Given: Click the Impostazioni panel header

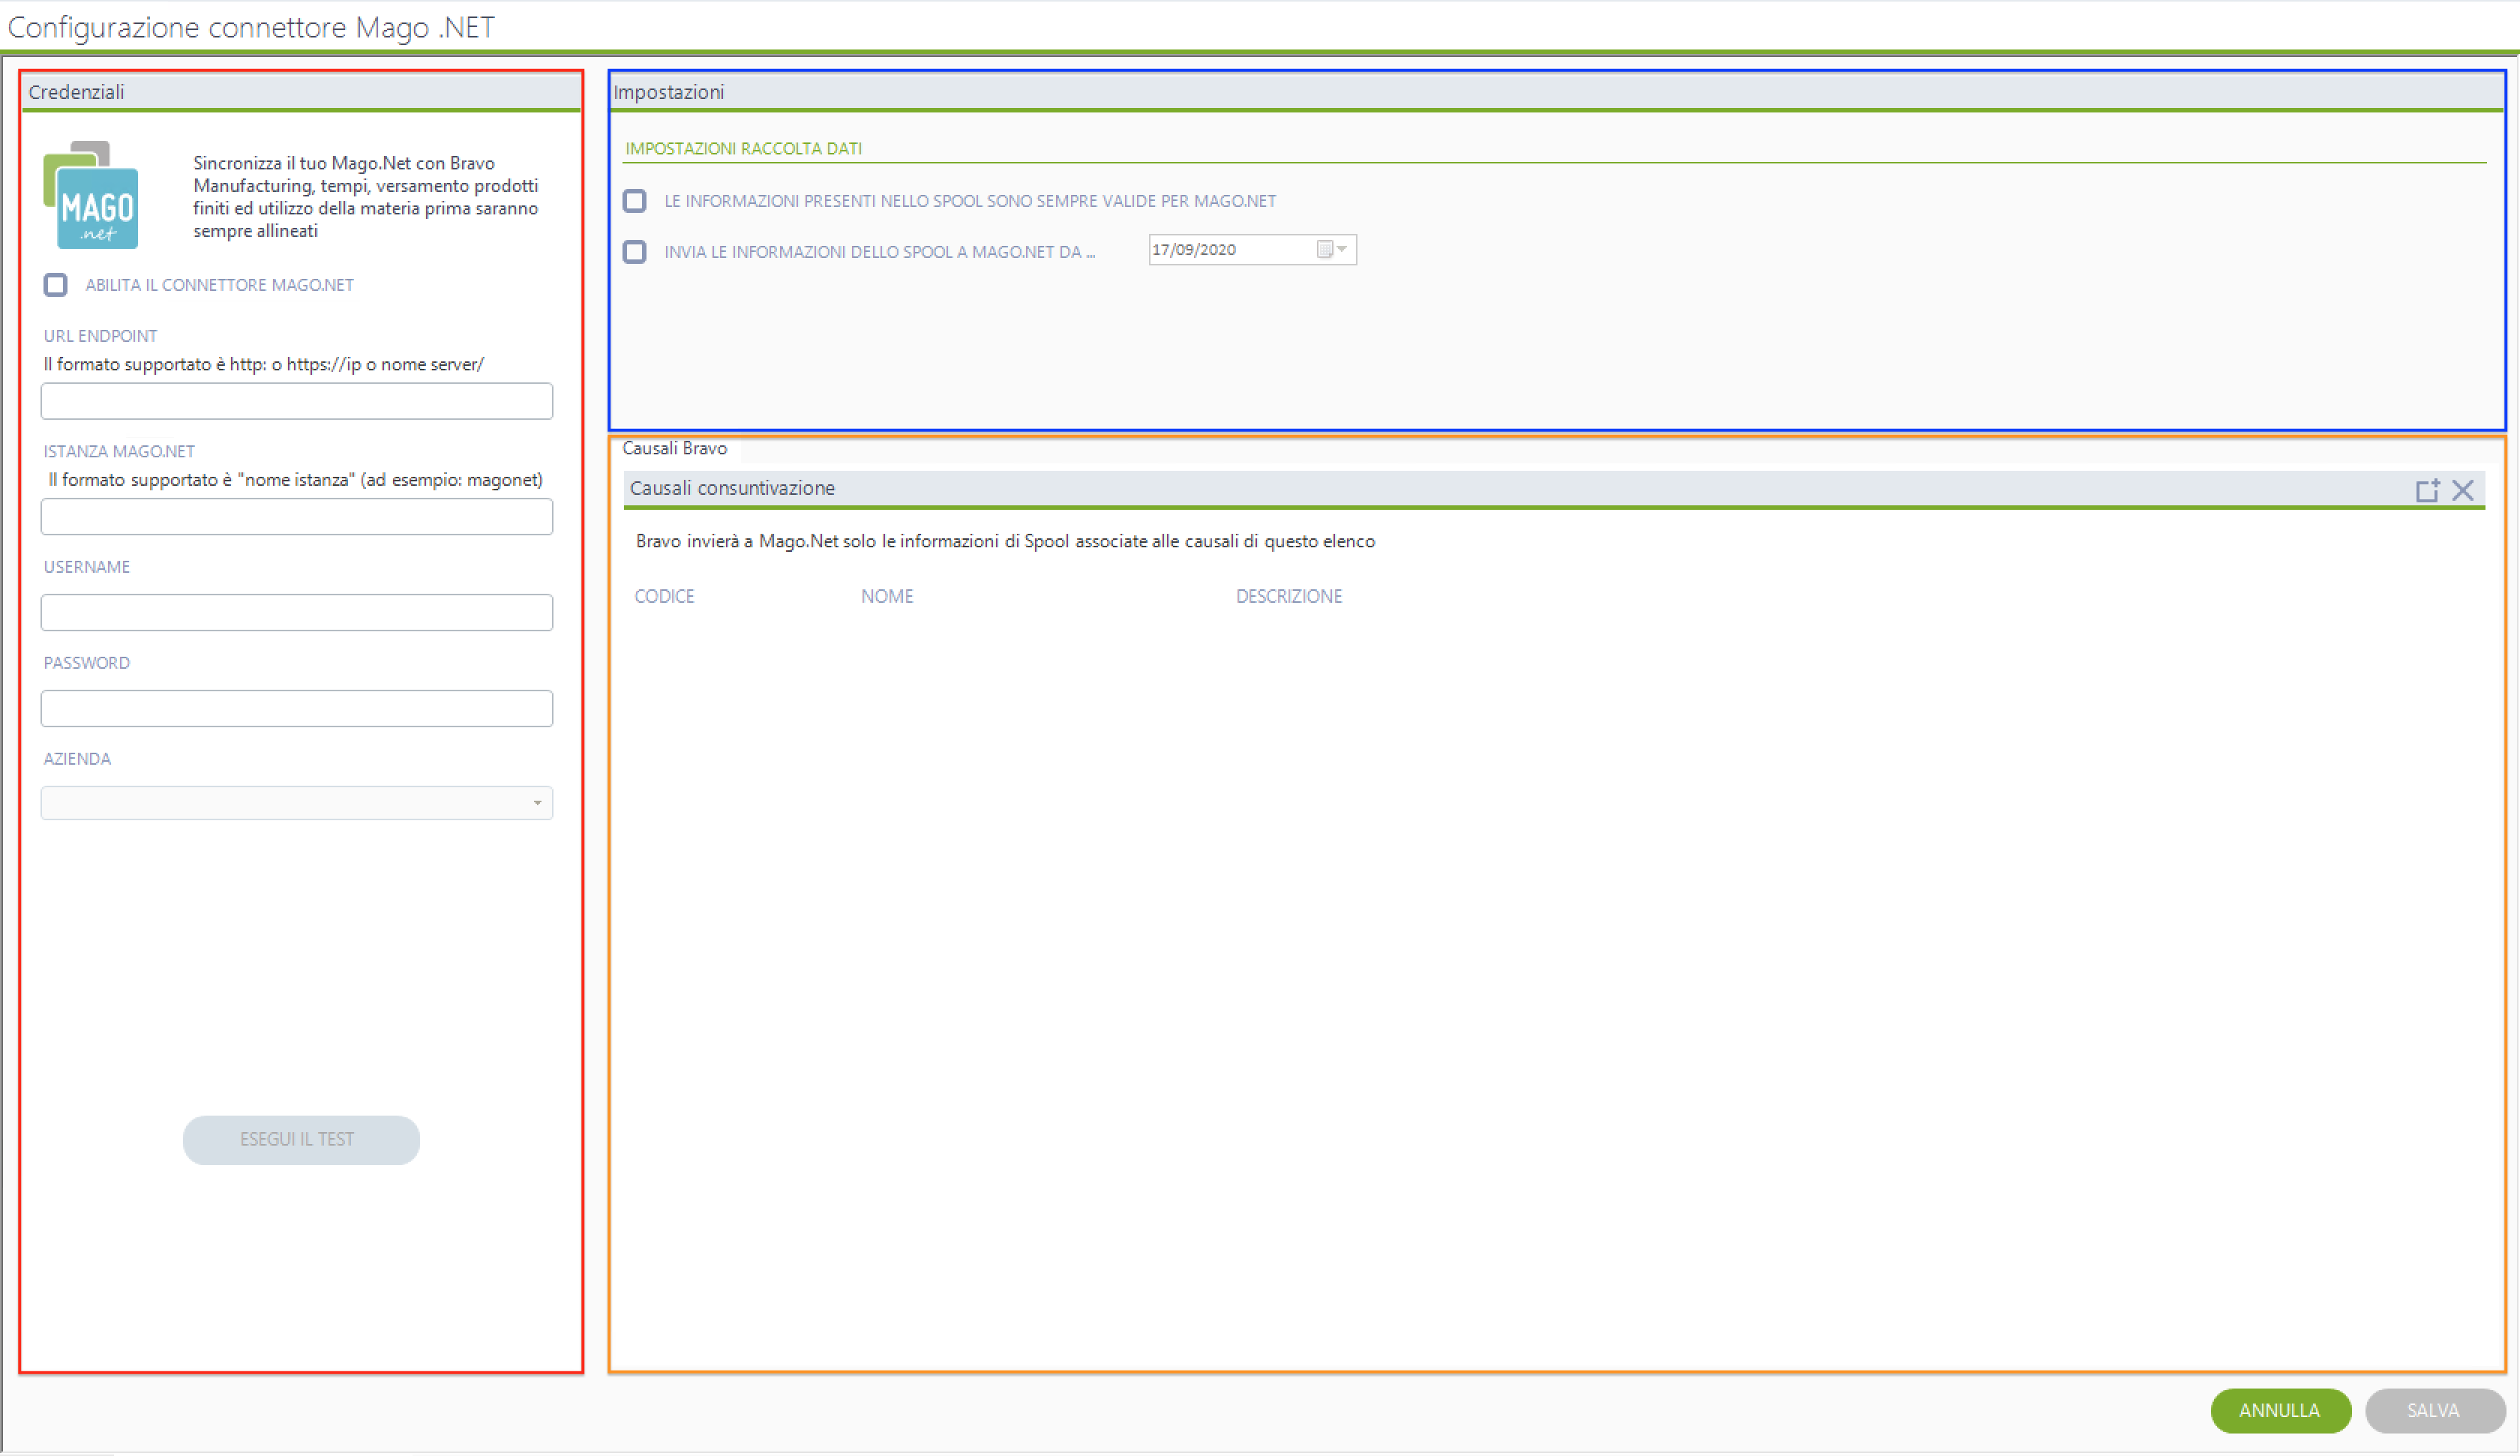Looking at the screenshot, I should coord(1558,92).
